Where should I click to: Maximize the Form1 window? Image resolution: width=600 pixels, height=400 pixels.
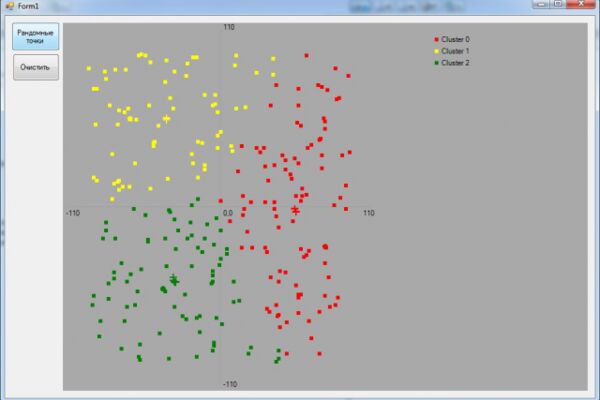558,4
